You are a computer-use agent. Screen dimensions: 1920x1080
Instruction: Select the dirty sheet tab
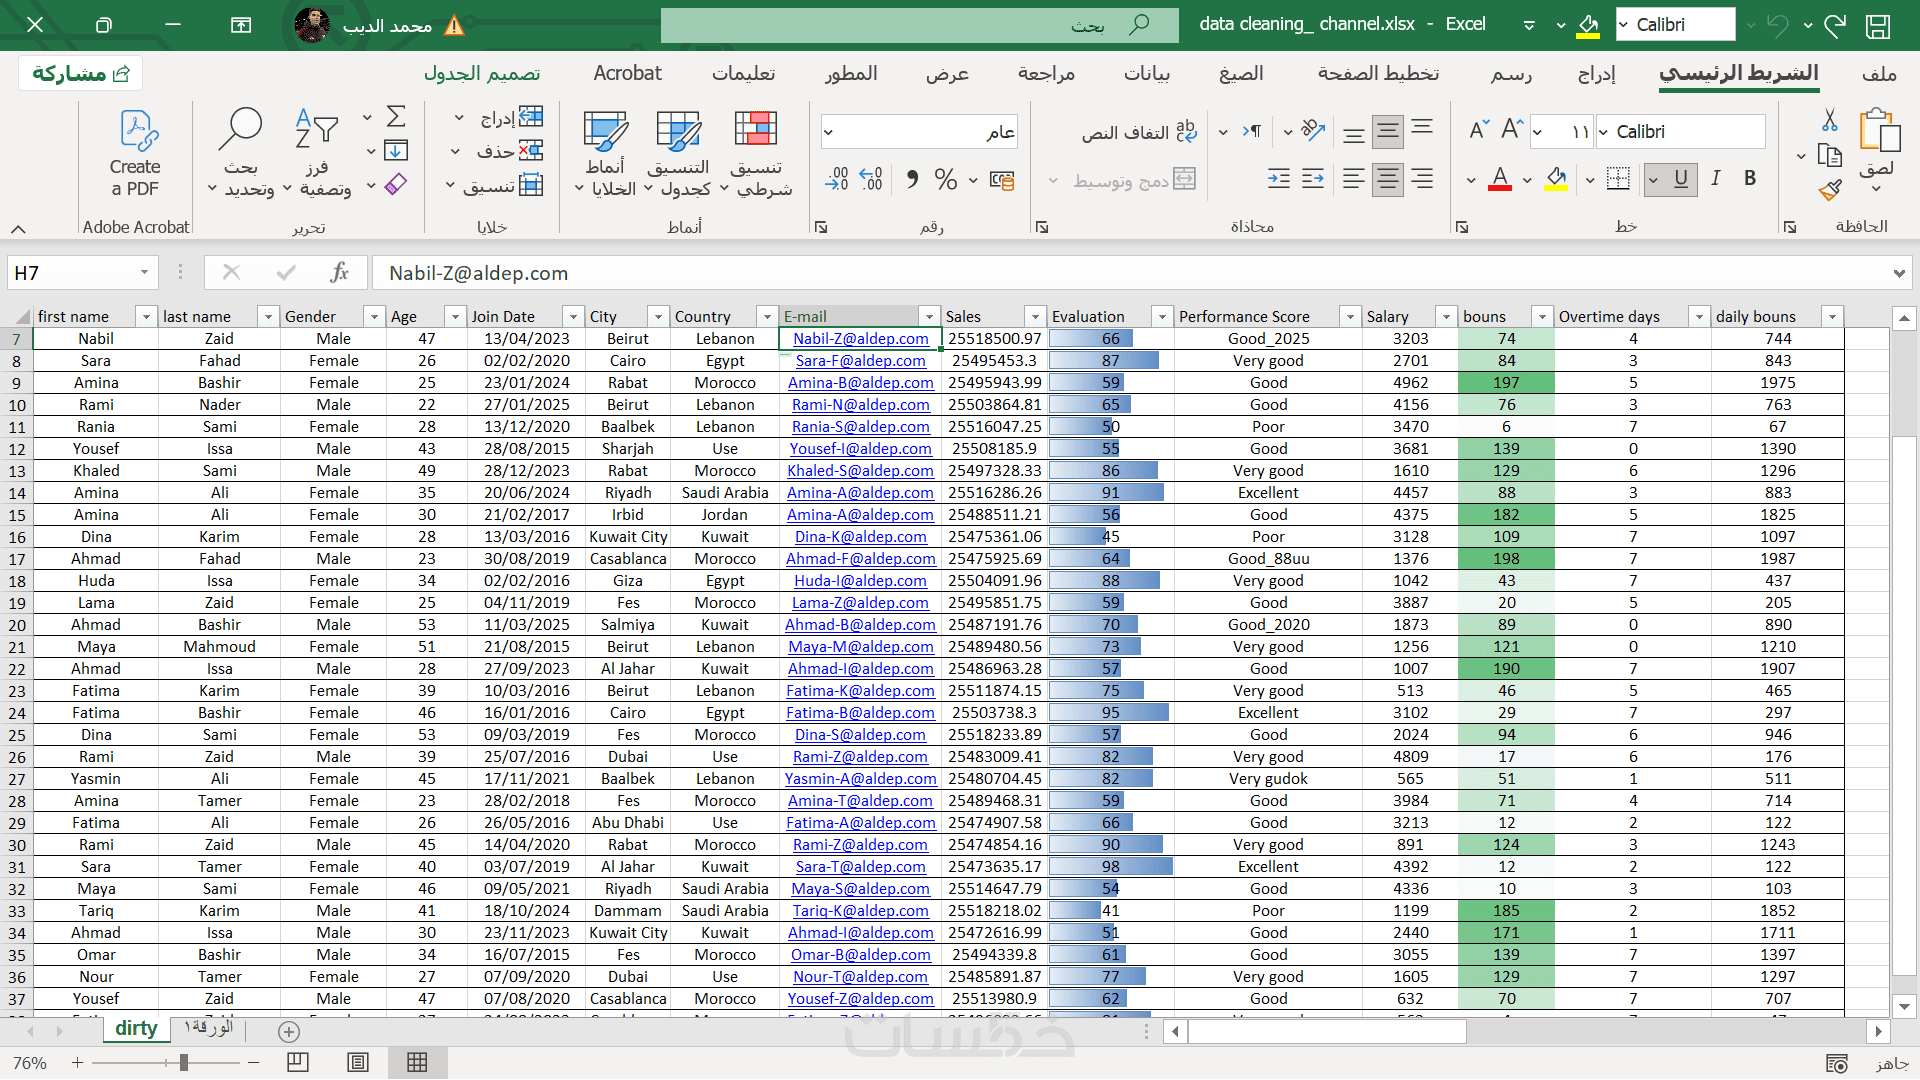point(136,1029)
